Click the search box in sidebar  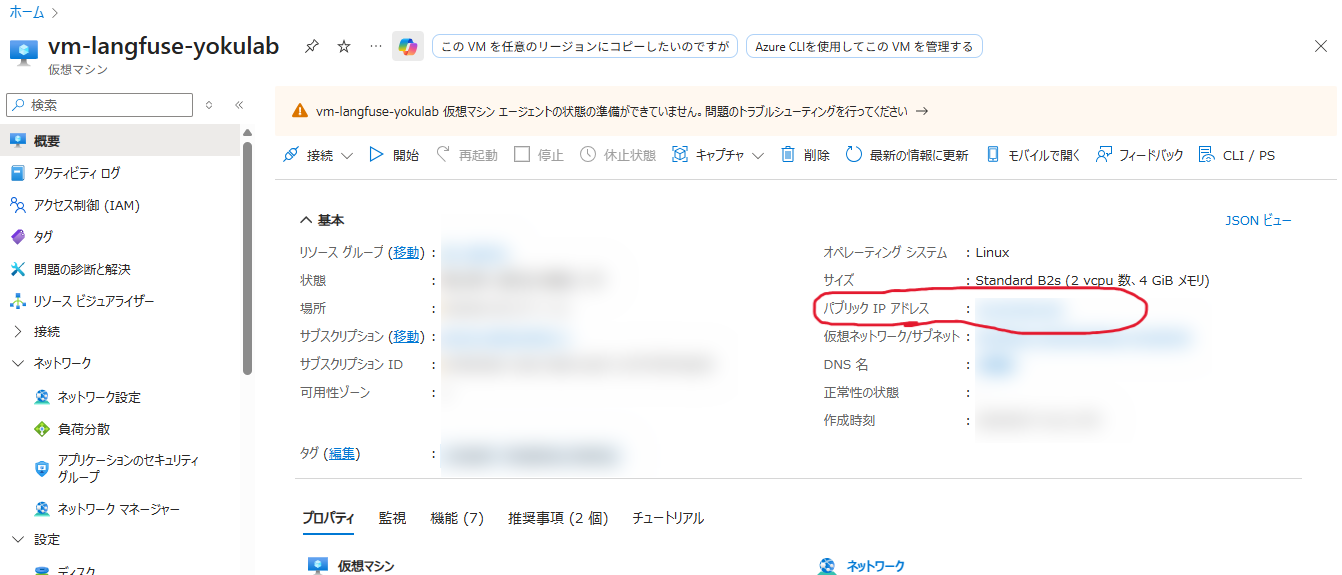pos(100,105)
